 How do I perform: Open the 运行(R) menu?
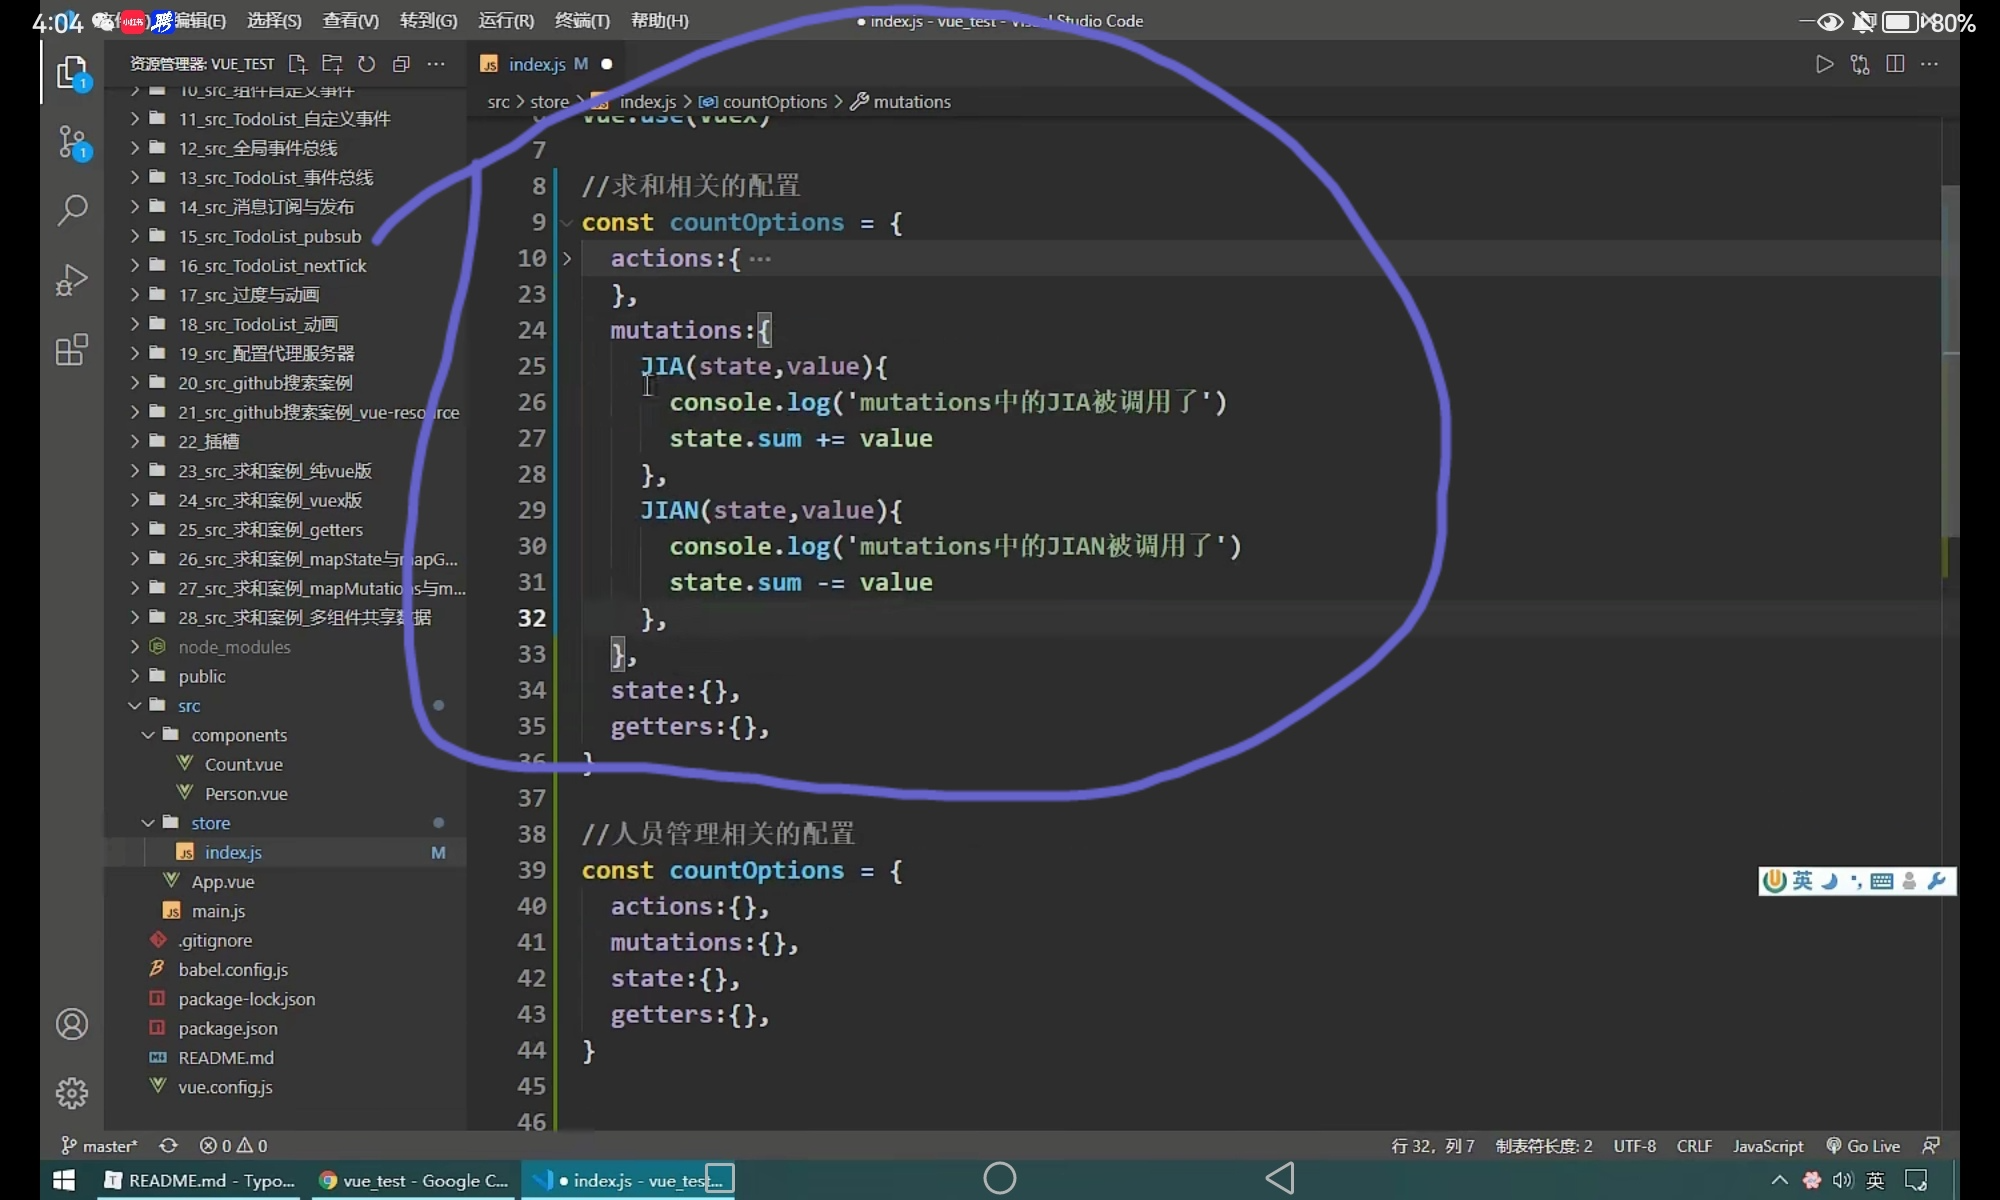point(506,21)
